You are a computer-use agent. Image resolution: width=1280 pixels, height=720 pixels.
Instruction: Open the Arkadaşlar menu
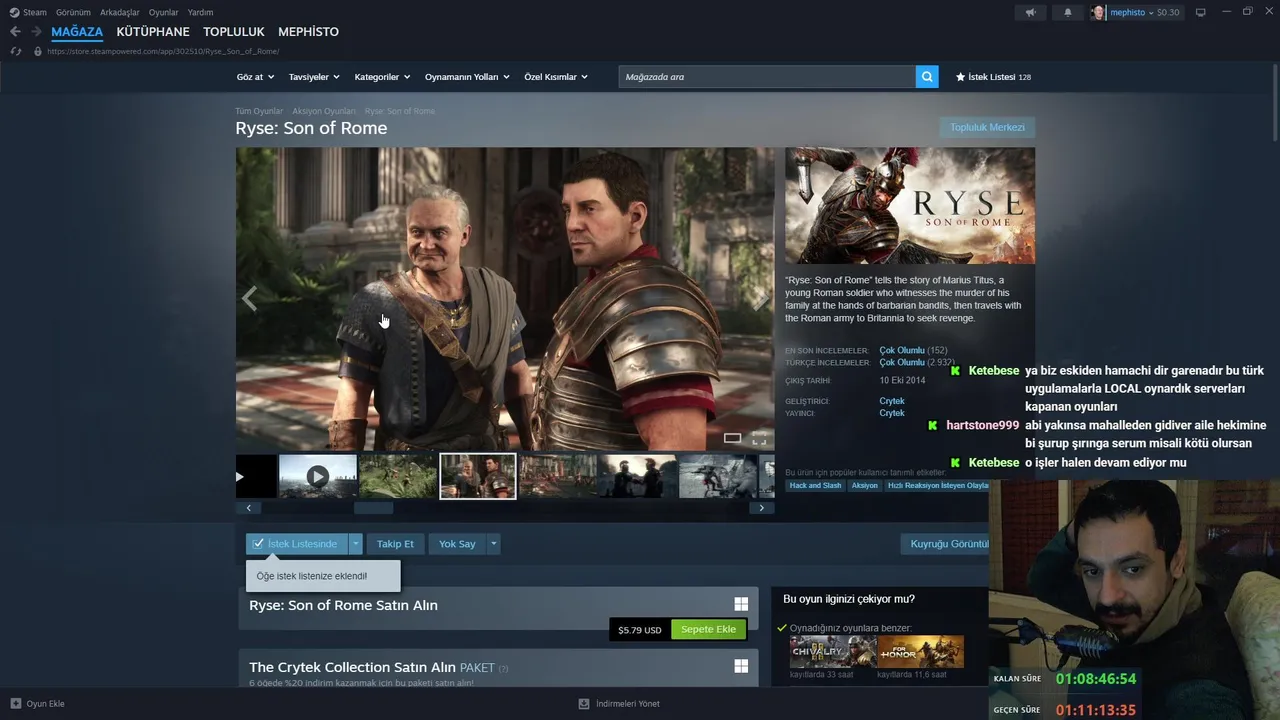pyautogui.click(x=120, y=12)
